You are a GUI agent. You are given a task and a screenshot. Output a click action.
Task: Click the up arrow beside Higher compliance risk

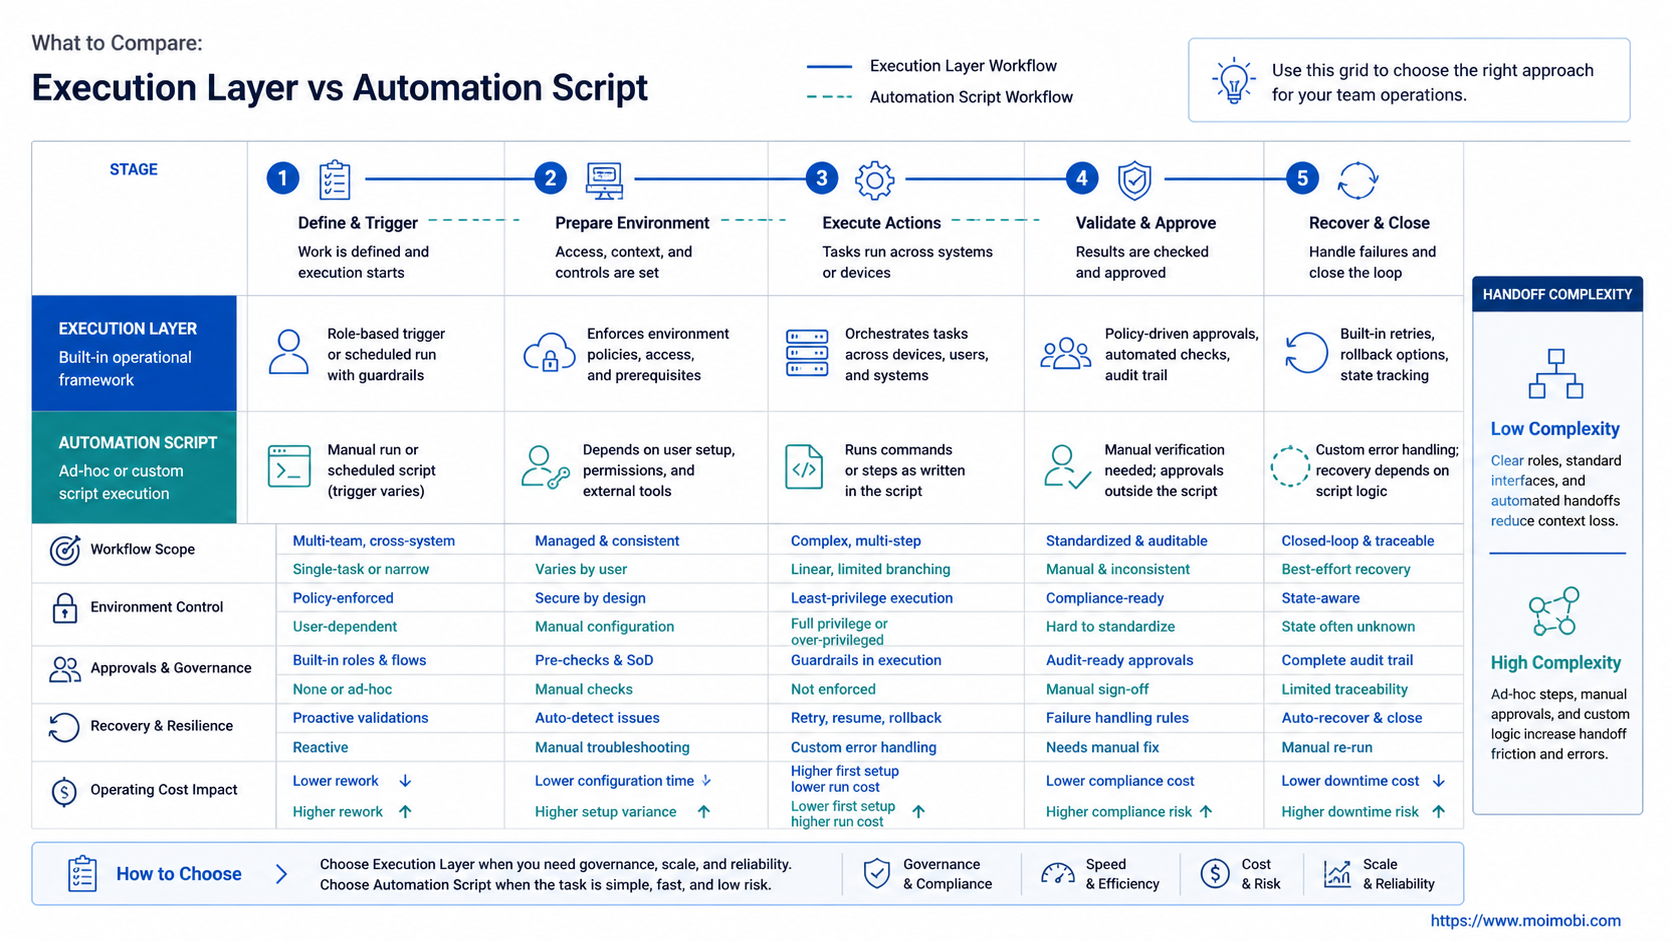point(1206,812)
